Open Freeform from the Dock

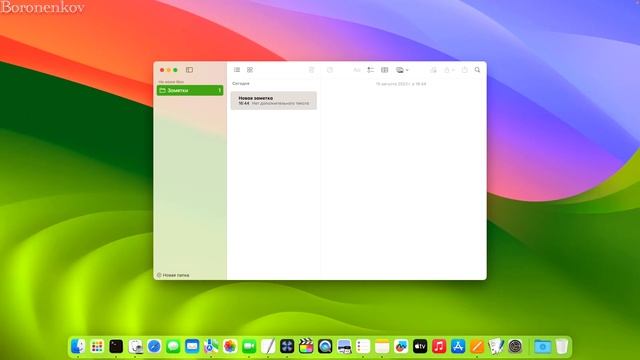click(x=401, y=346)
